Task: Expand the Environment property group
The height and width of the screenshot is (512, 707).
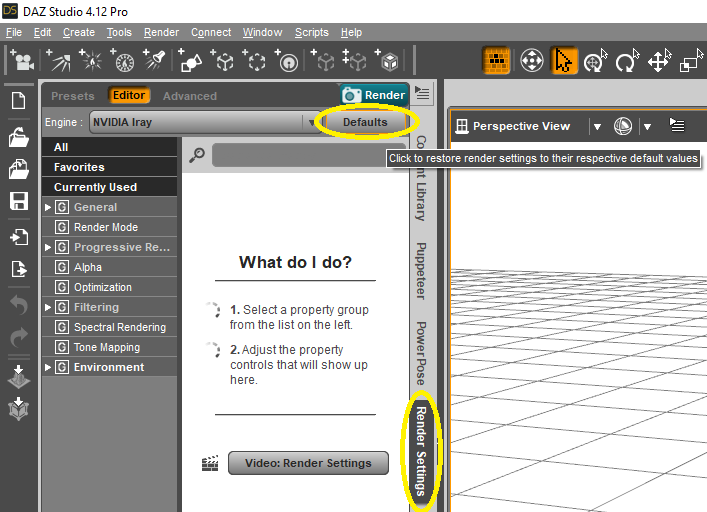Action: click(48, 367)
